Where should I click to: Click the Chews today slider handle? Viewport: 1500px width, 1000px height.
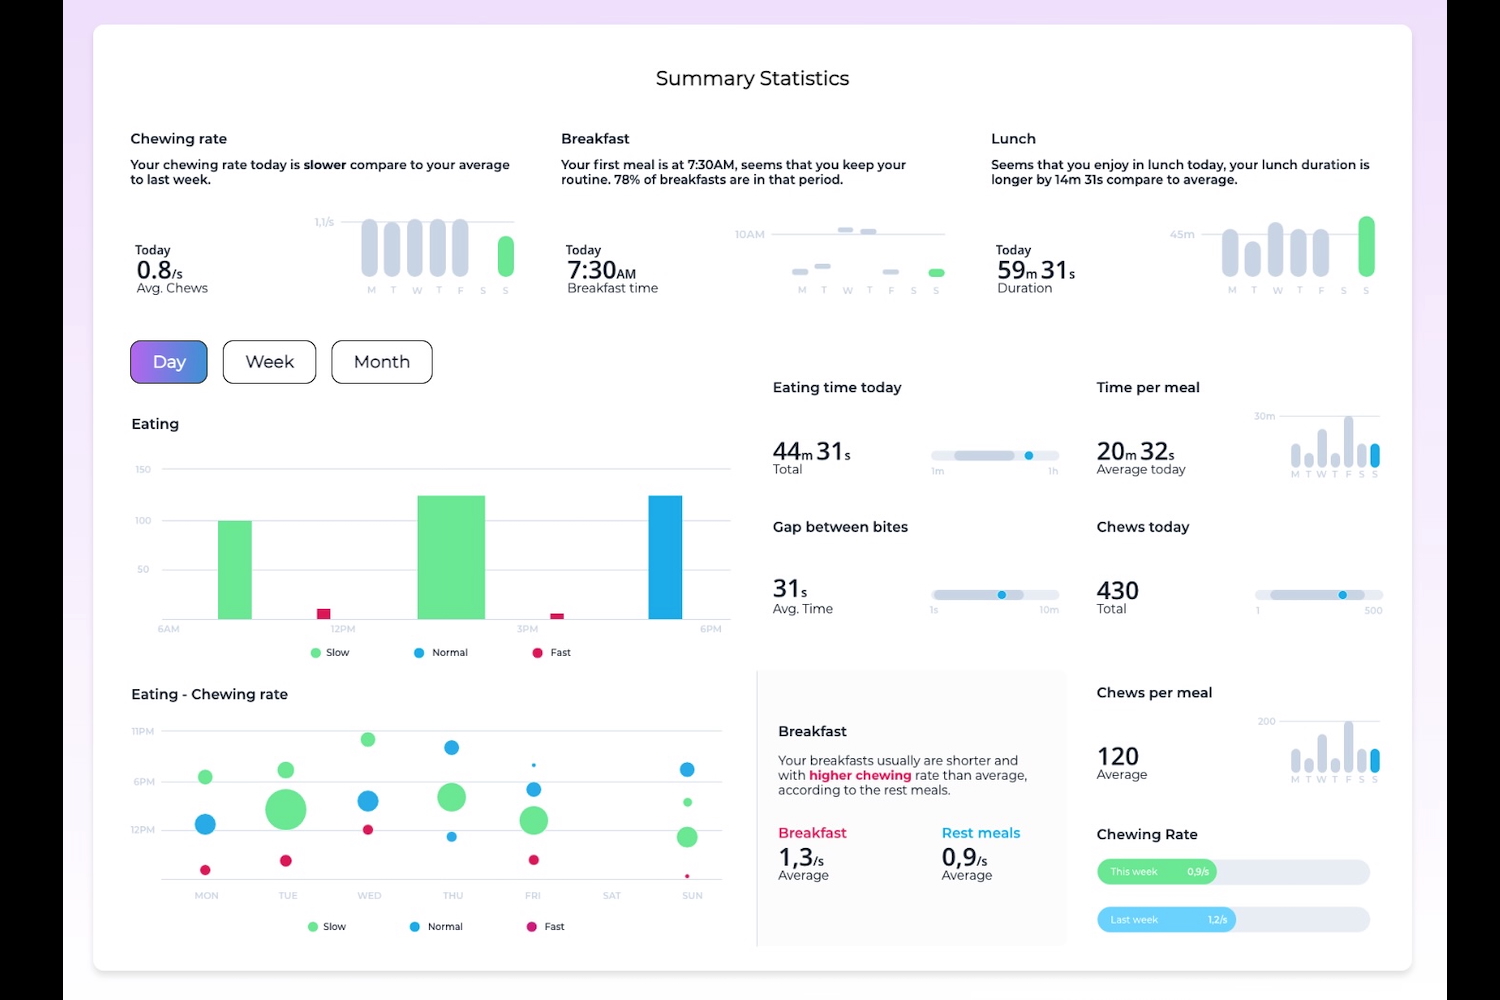coord(1343,595)
